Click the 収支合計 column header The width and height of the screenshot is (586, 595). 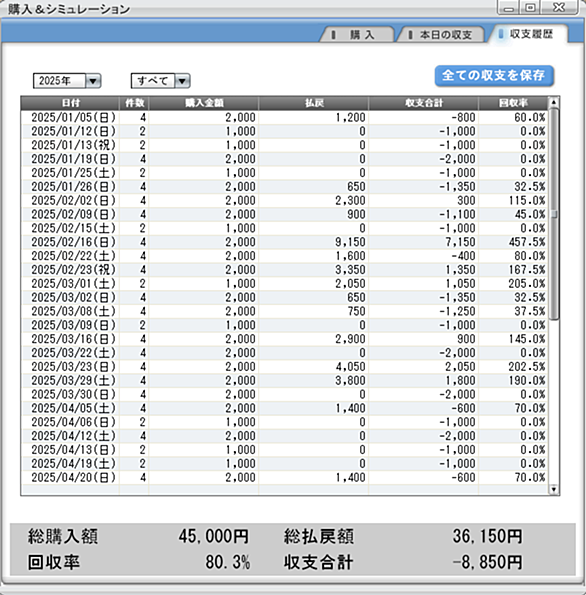pos(423,103)
